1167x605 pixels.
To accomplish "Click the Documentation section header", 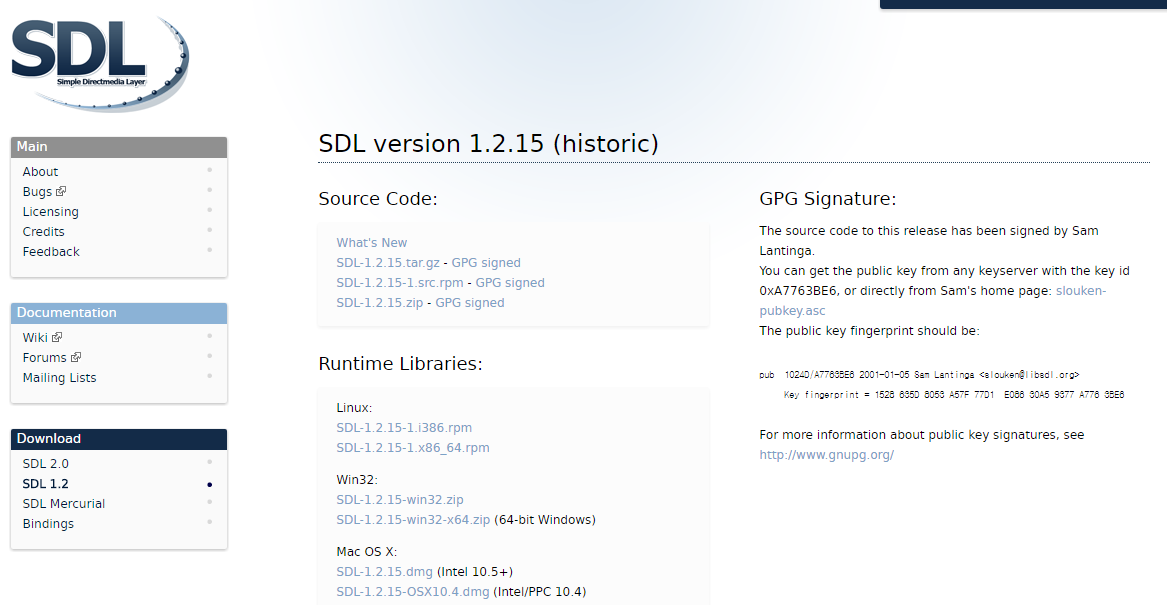I will pyautogui.click(x=119, y=313).
